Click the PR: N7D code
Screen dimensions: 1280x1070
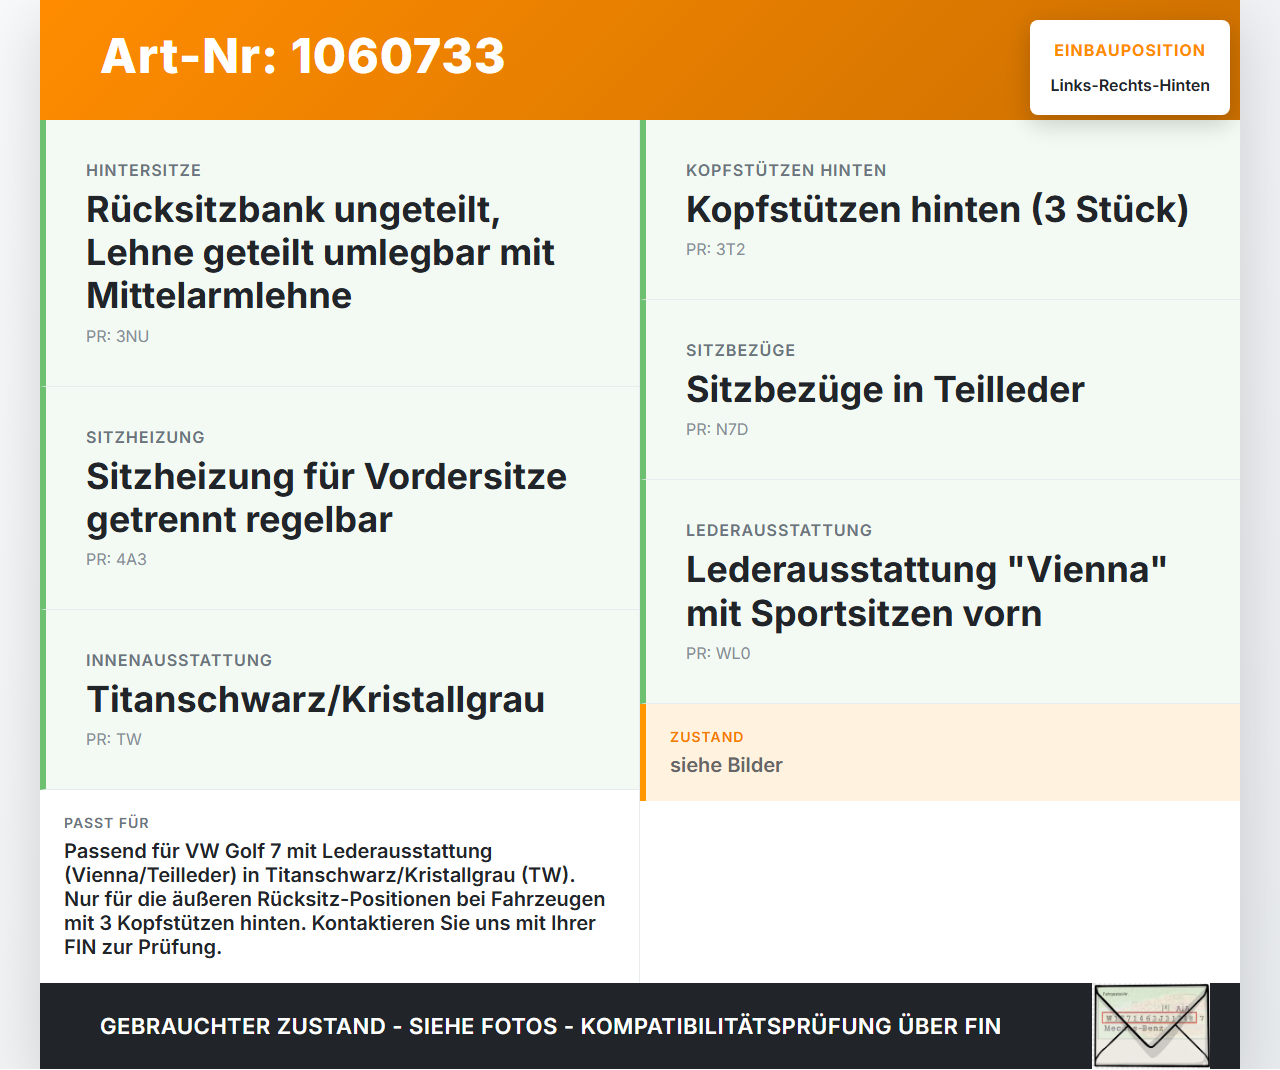[717, 429]
